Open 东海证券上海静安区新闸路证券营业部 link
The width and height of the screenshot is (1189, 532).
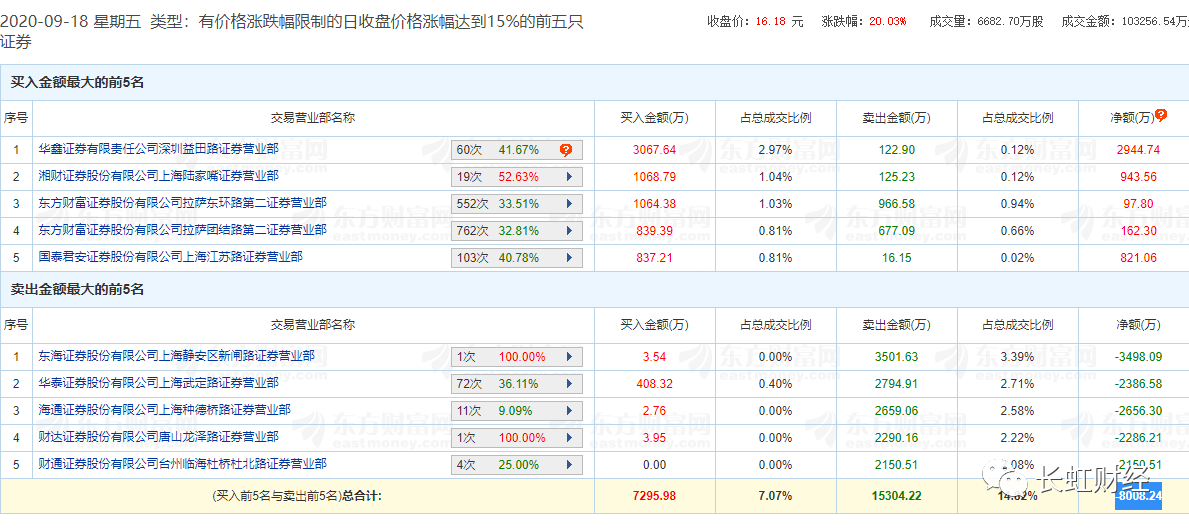click(x=176, y=356)
